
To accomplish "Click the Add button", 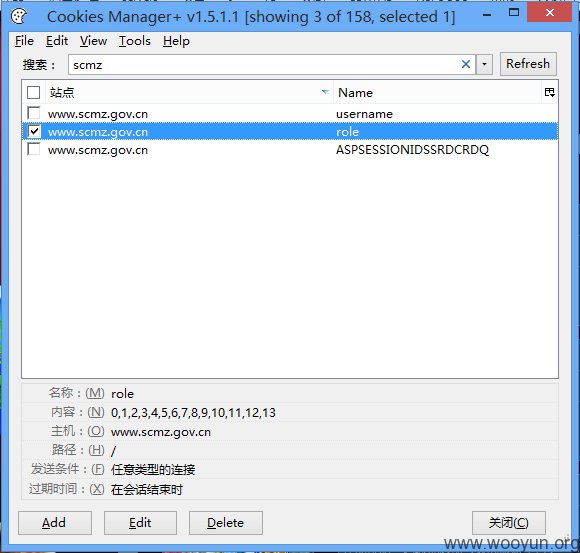I will 54,523.
